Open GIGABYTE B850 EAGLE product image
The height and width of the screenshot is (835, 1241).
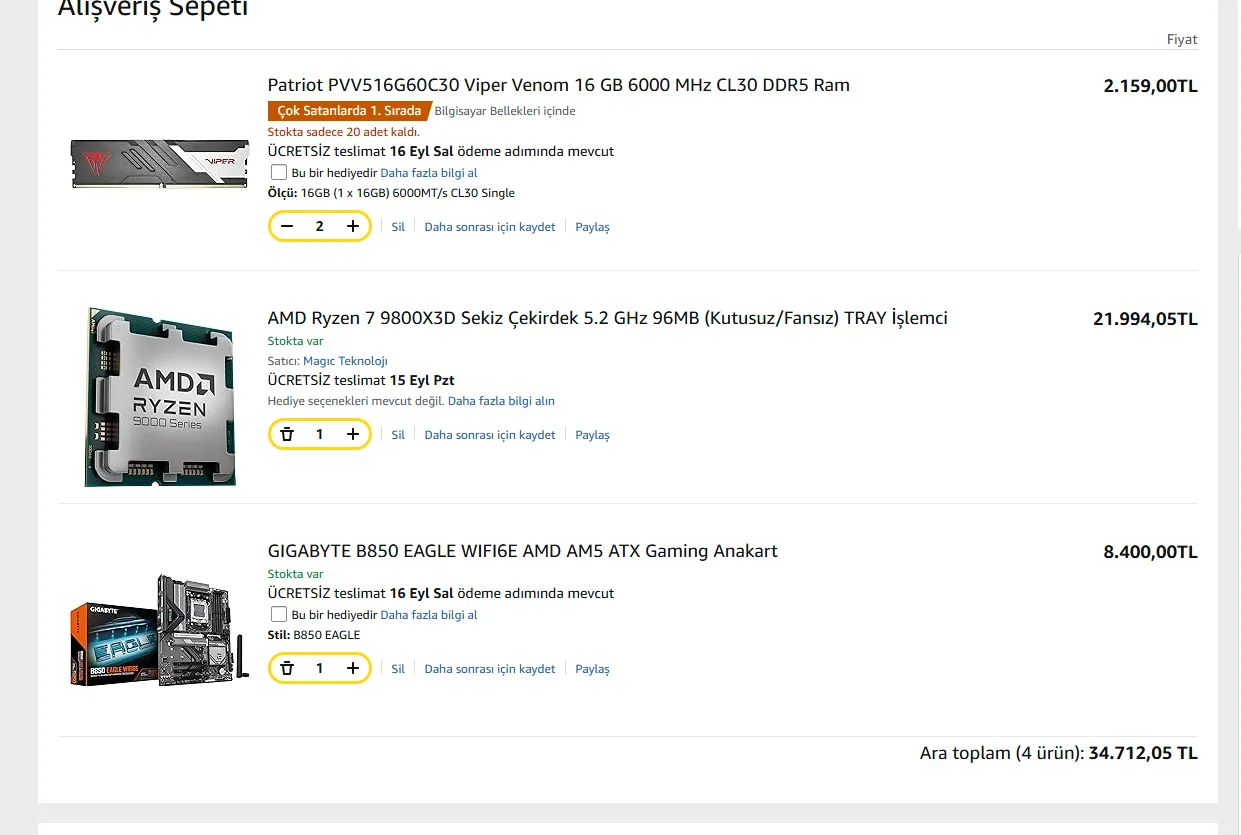coord(160,630)
